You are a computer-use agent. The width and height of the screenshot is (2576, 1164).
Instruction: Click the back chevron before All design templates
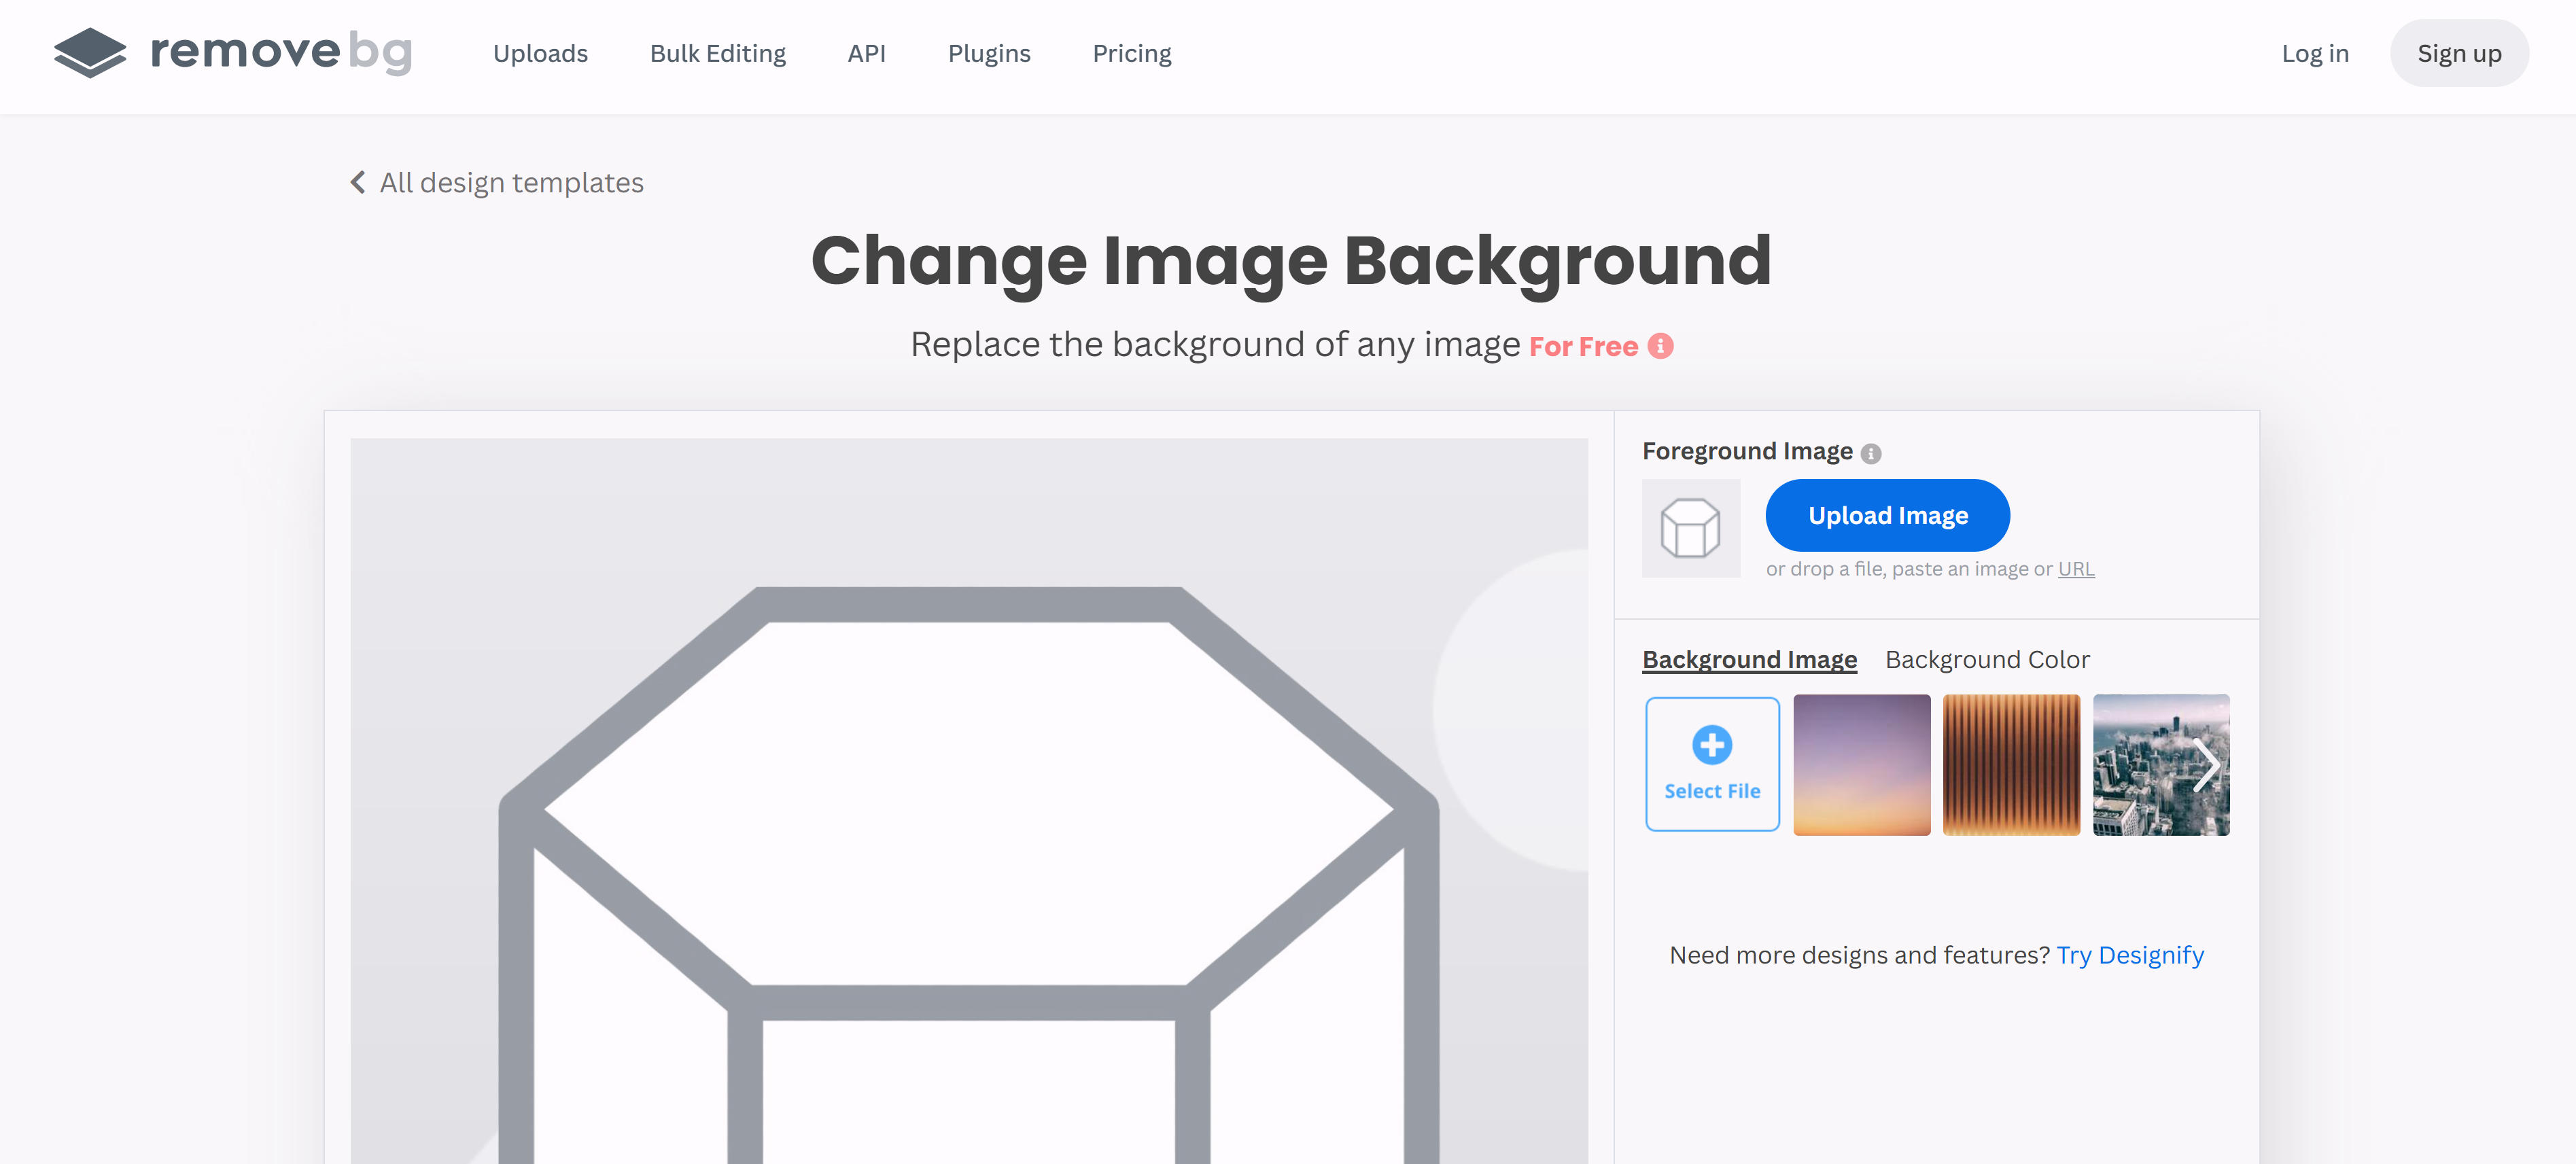coord(358,182)
